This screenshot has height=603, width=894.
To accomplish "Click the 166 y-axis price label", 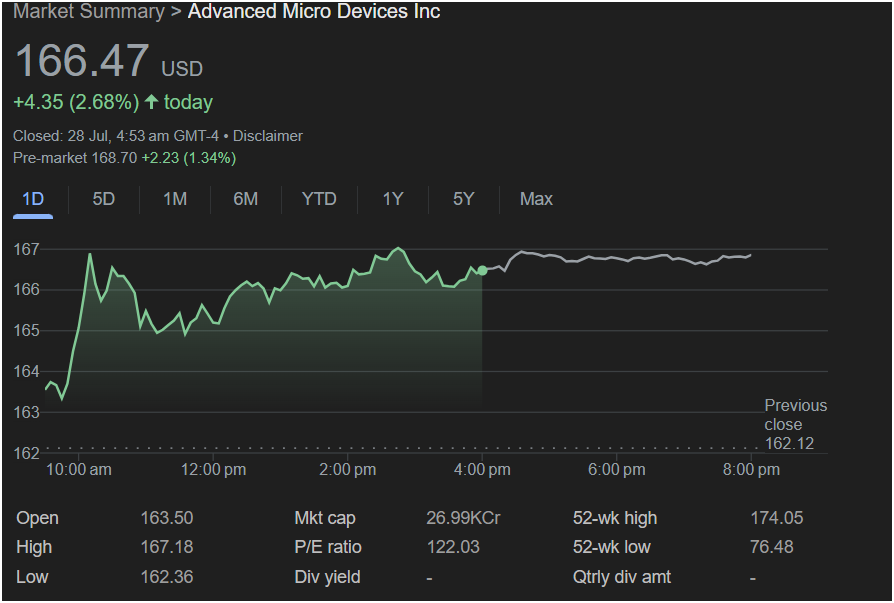I will 27,290.
